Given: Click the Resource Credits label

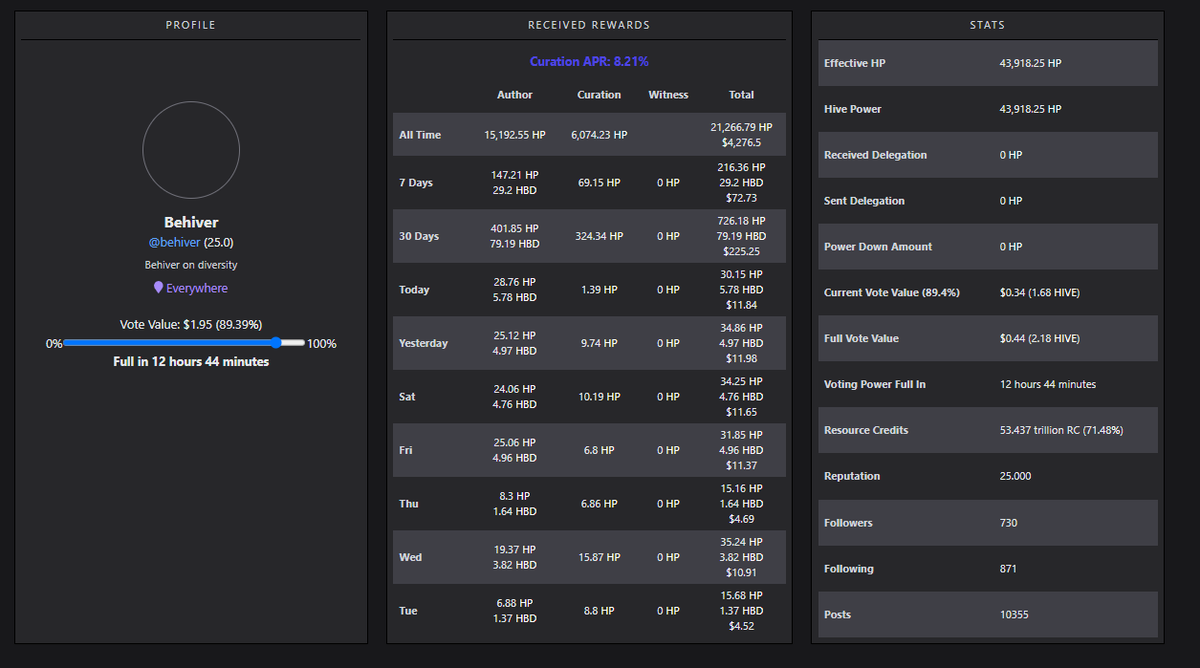Looking at the screenshot, I should pos(866,431).
